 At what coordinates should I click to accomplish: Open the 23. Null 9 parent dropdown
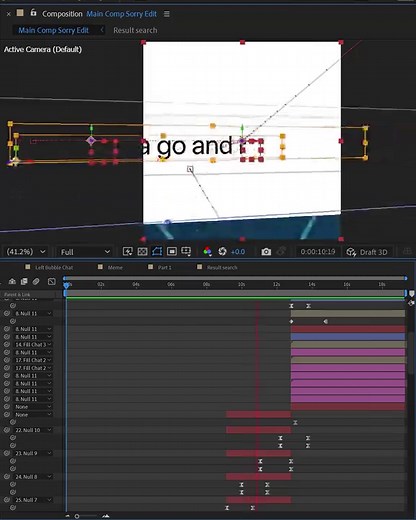pos(33,453)
